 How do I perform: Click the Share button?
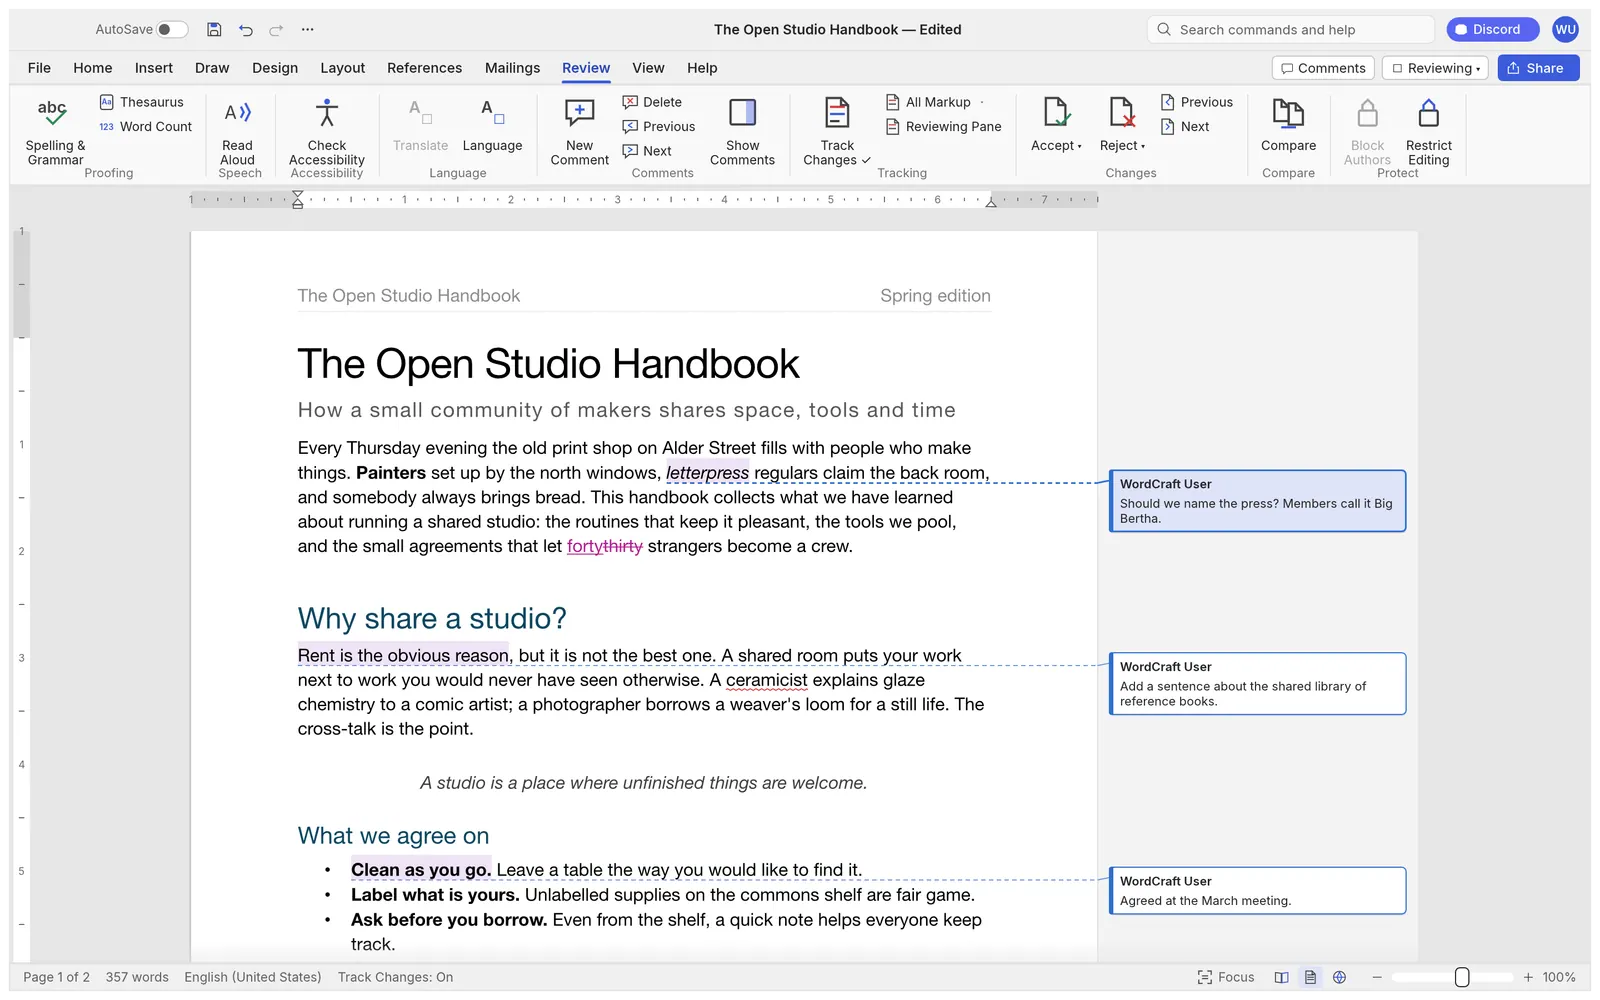tap(1538, 68)
